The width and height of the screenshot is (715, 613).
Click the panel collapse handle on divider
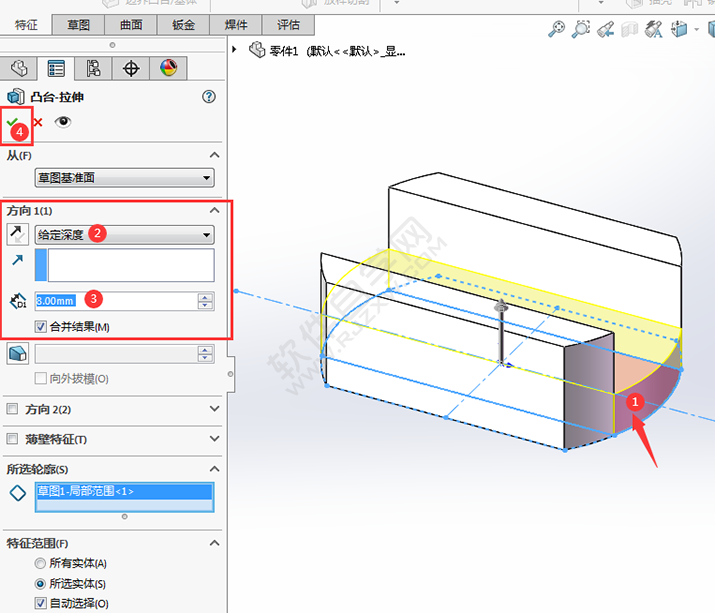click(231, 374)
